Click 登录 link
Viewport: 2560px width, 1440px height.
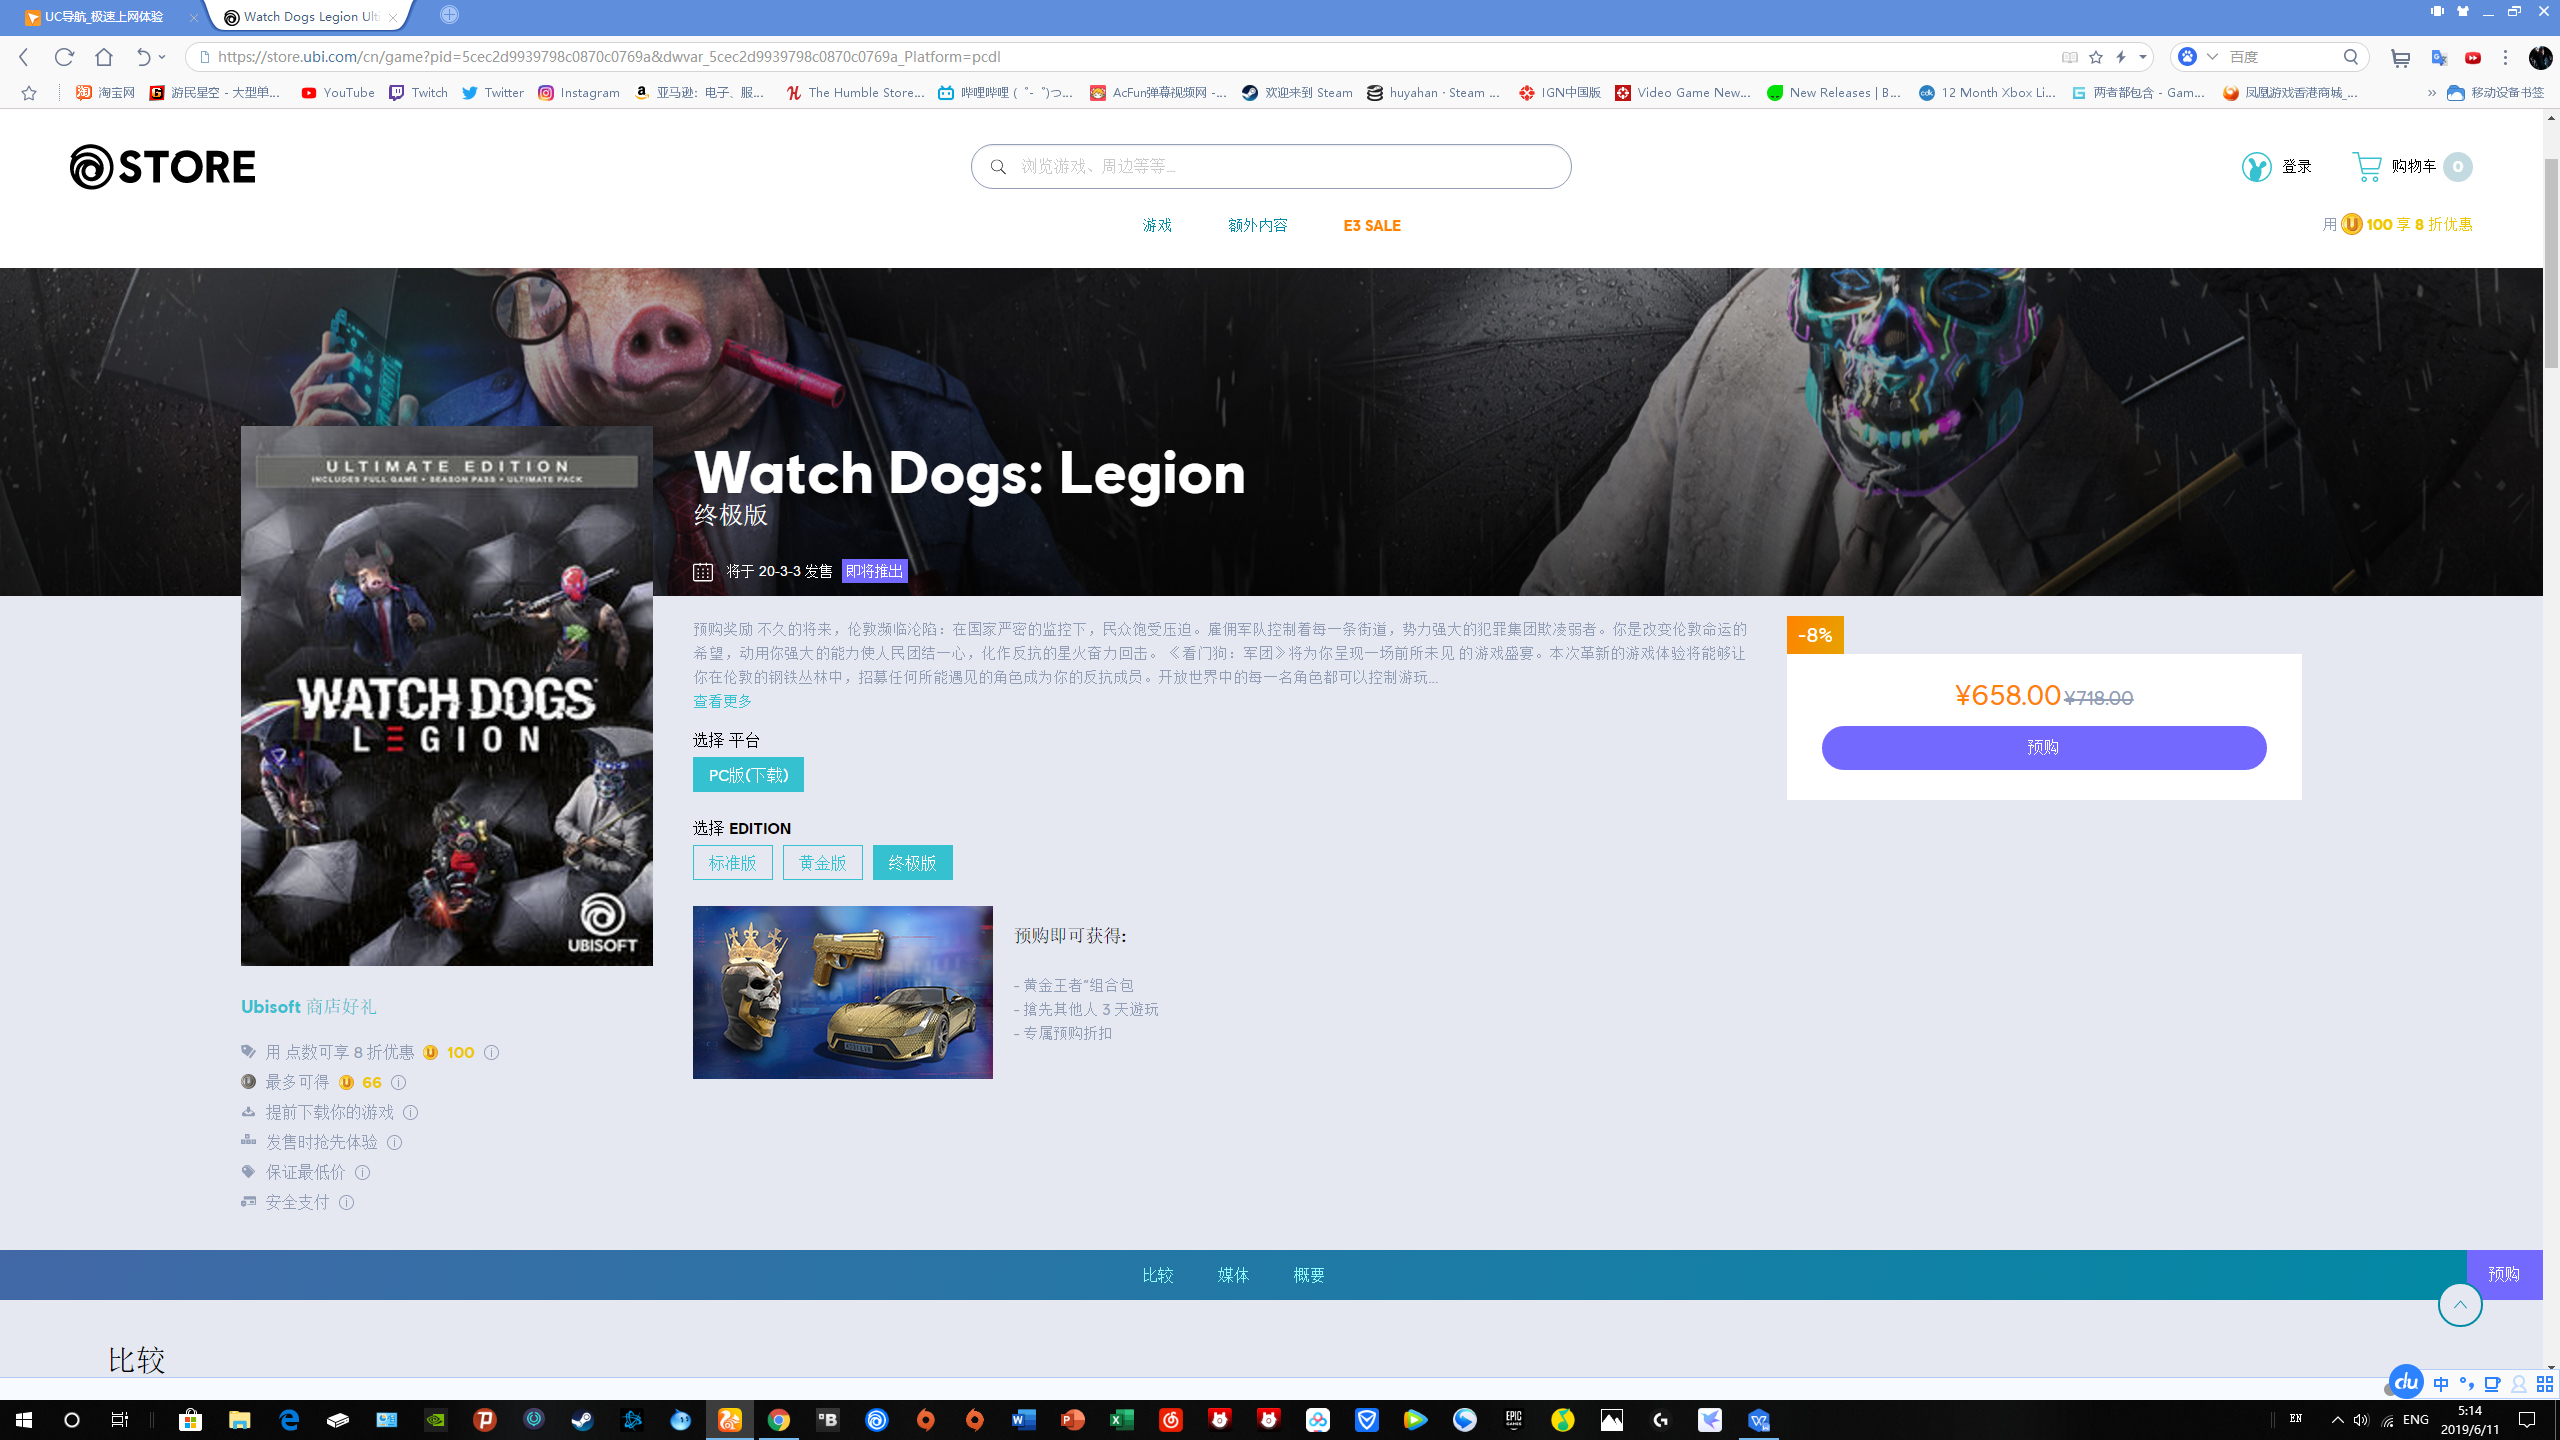pyautogui.click(x=2297, y=166)
